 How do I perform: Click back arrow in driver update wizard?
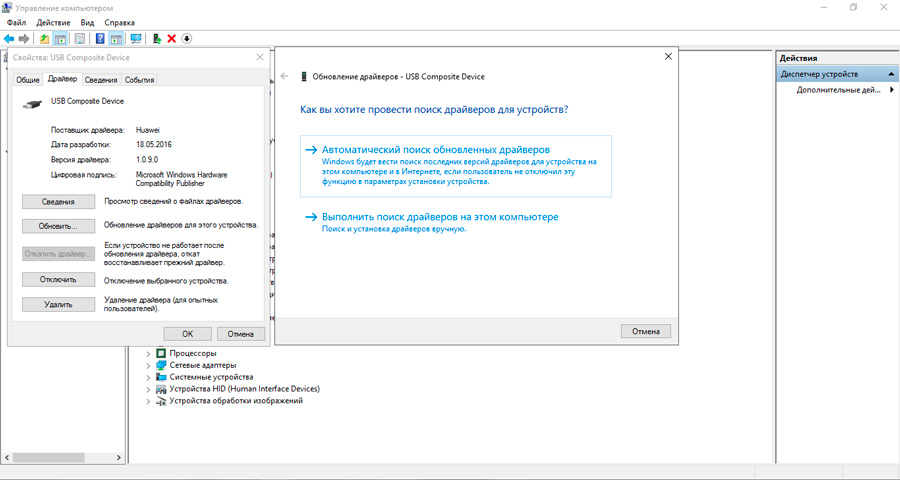(285, 76)
